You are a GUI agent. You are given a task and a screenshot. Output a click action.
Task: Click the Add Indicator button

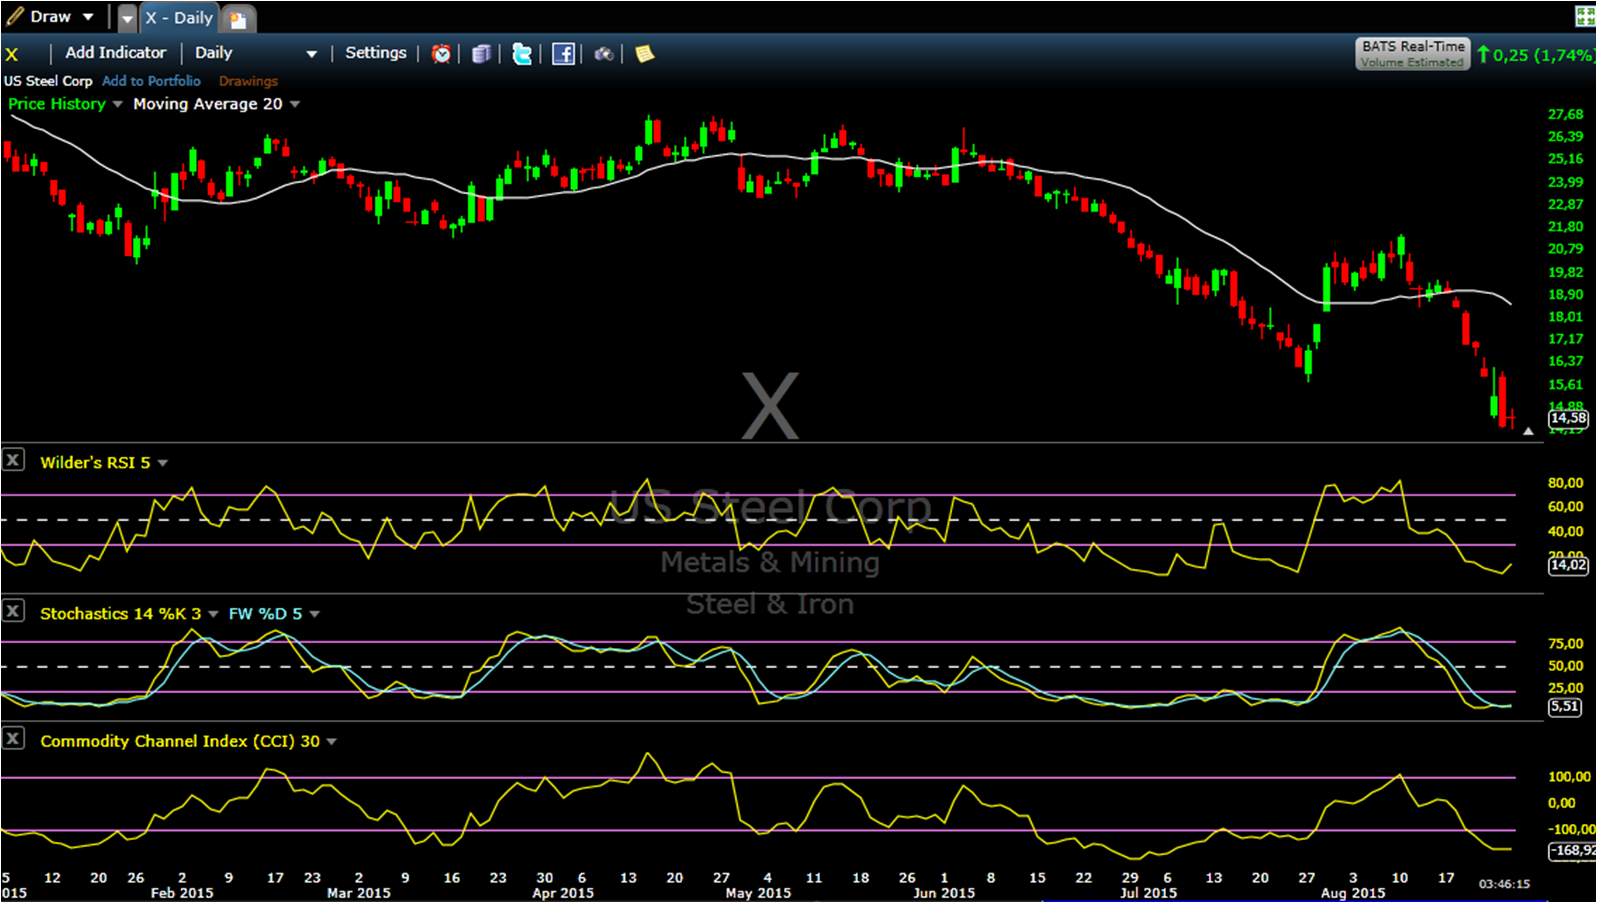pyautogui.click(x=115, y=53)
